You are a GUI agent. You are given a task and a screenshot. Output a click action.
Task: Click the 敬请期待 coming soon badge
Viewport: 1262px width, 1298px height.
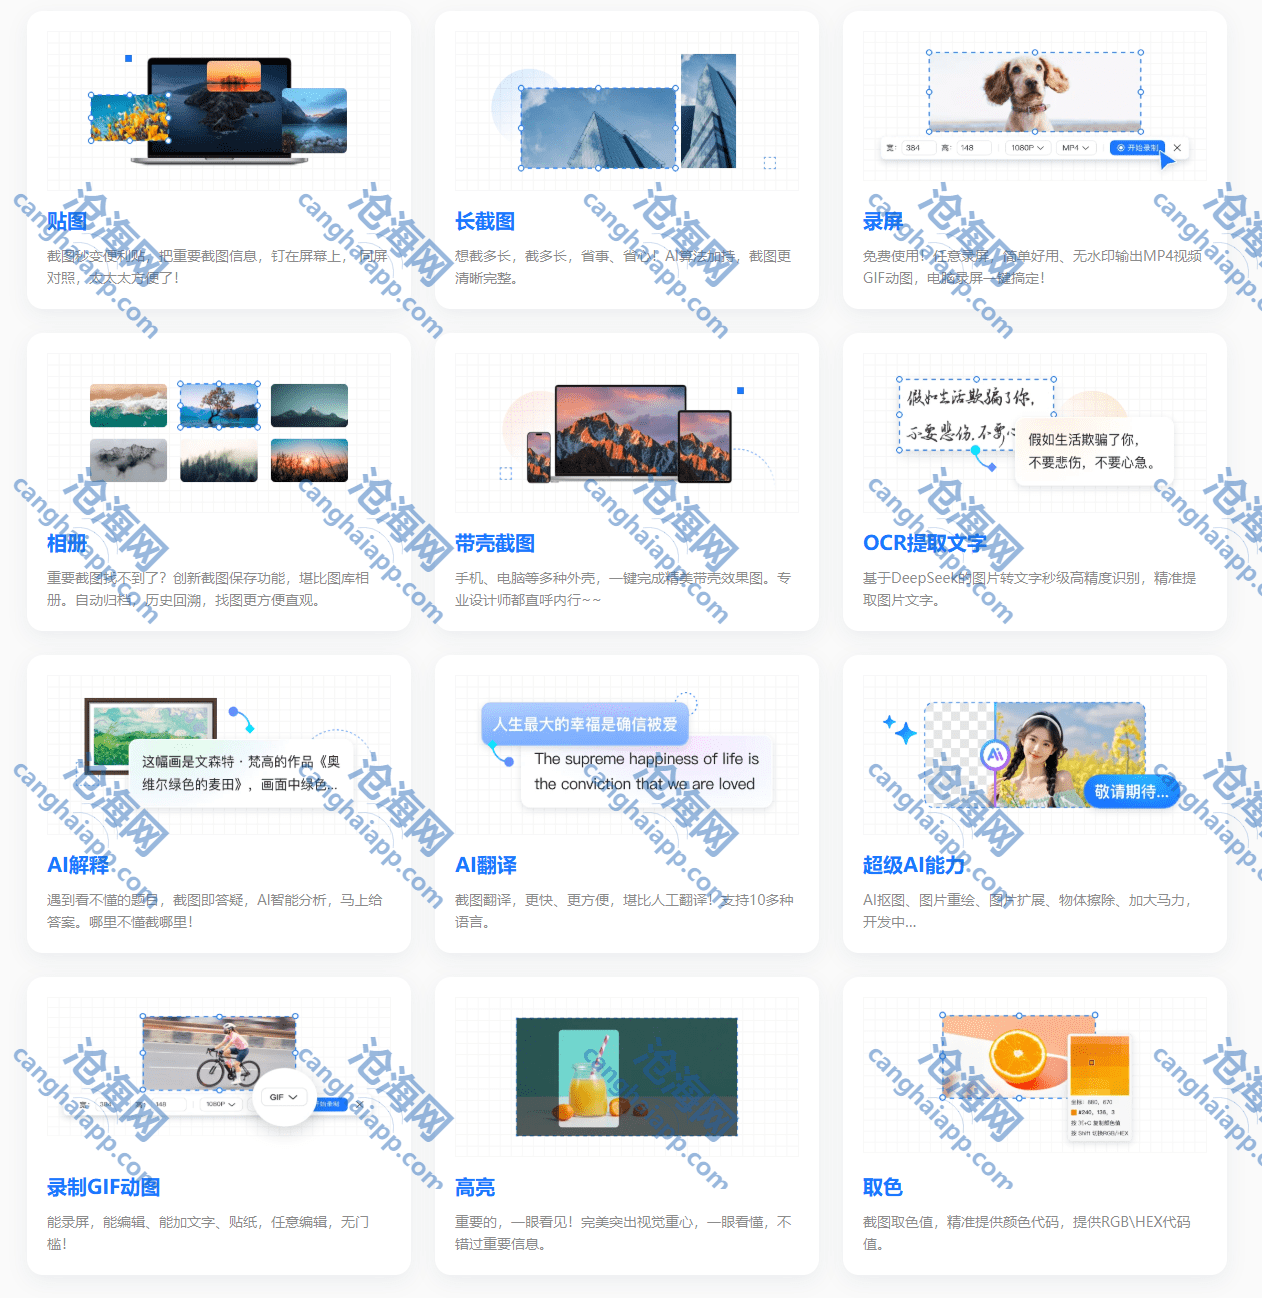tap(1131, 791)
